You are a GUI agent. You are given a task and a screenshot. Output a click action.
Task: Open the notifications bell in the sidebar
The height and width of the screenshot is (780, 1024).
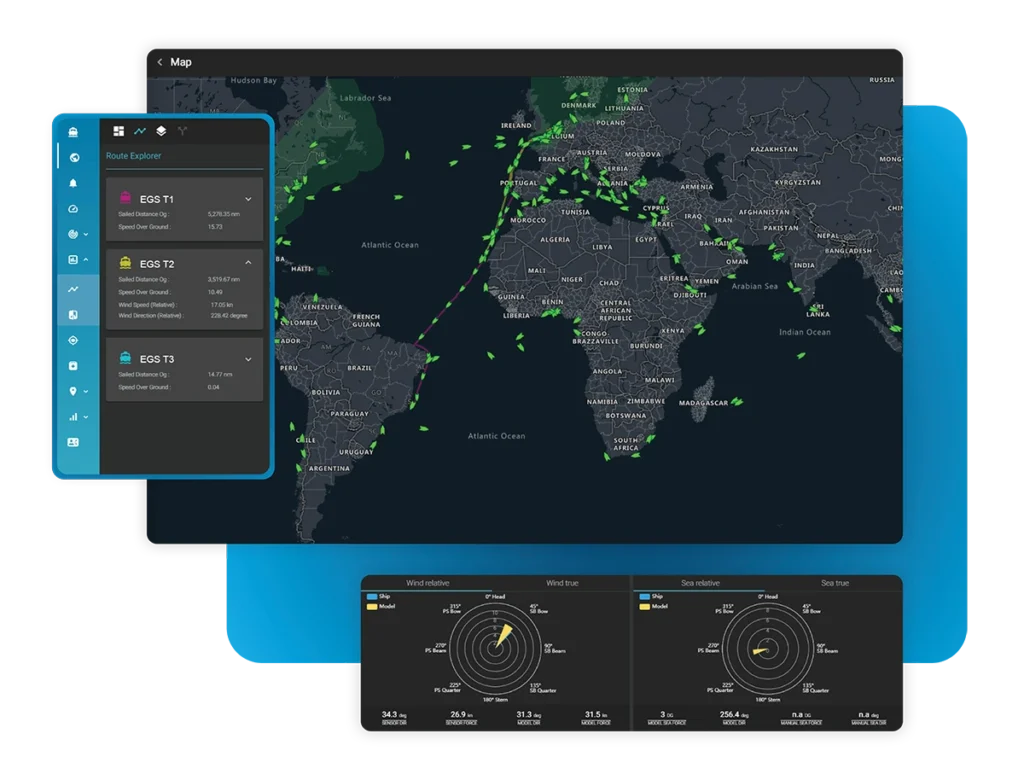(74, 183)
